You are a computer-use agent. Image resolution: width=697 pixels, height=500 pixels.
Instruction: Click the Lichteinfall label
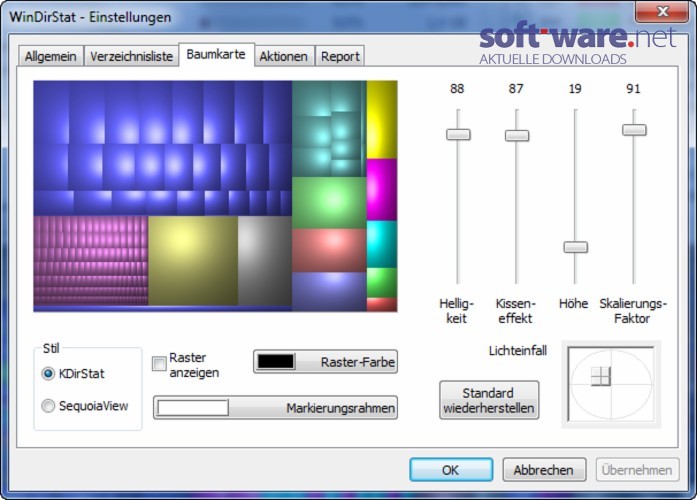point(518,351)
